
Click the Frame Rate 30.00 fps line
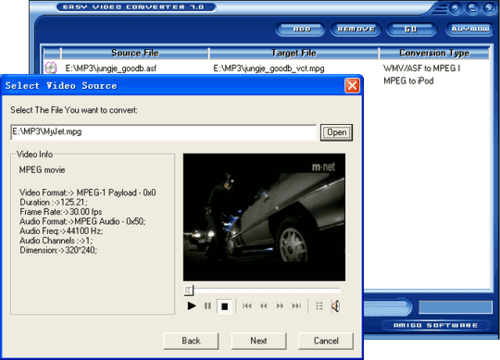pos(61,212)
